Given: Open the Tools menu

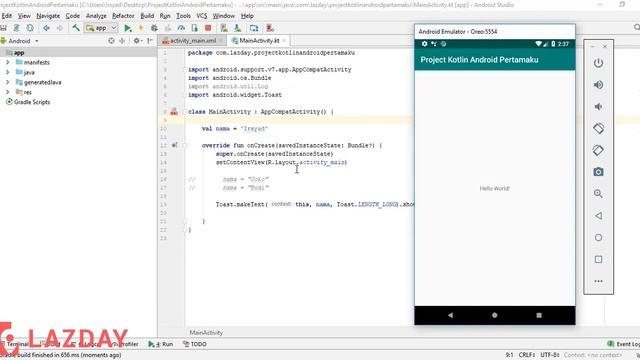Looking at the screenshot, I should [183, 16].
